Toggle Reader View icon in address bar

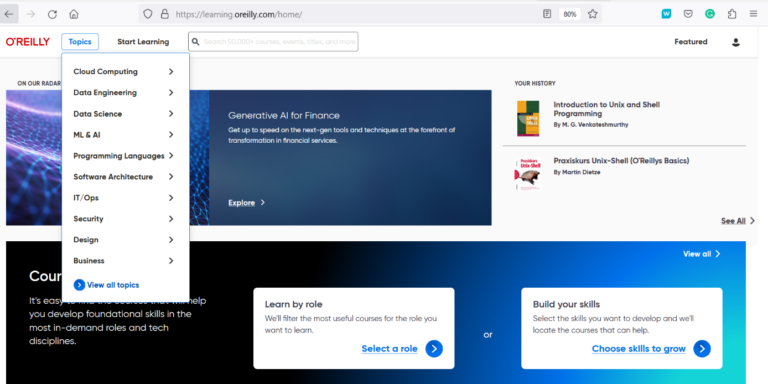tap(547, 14)
